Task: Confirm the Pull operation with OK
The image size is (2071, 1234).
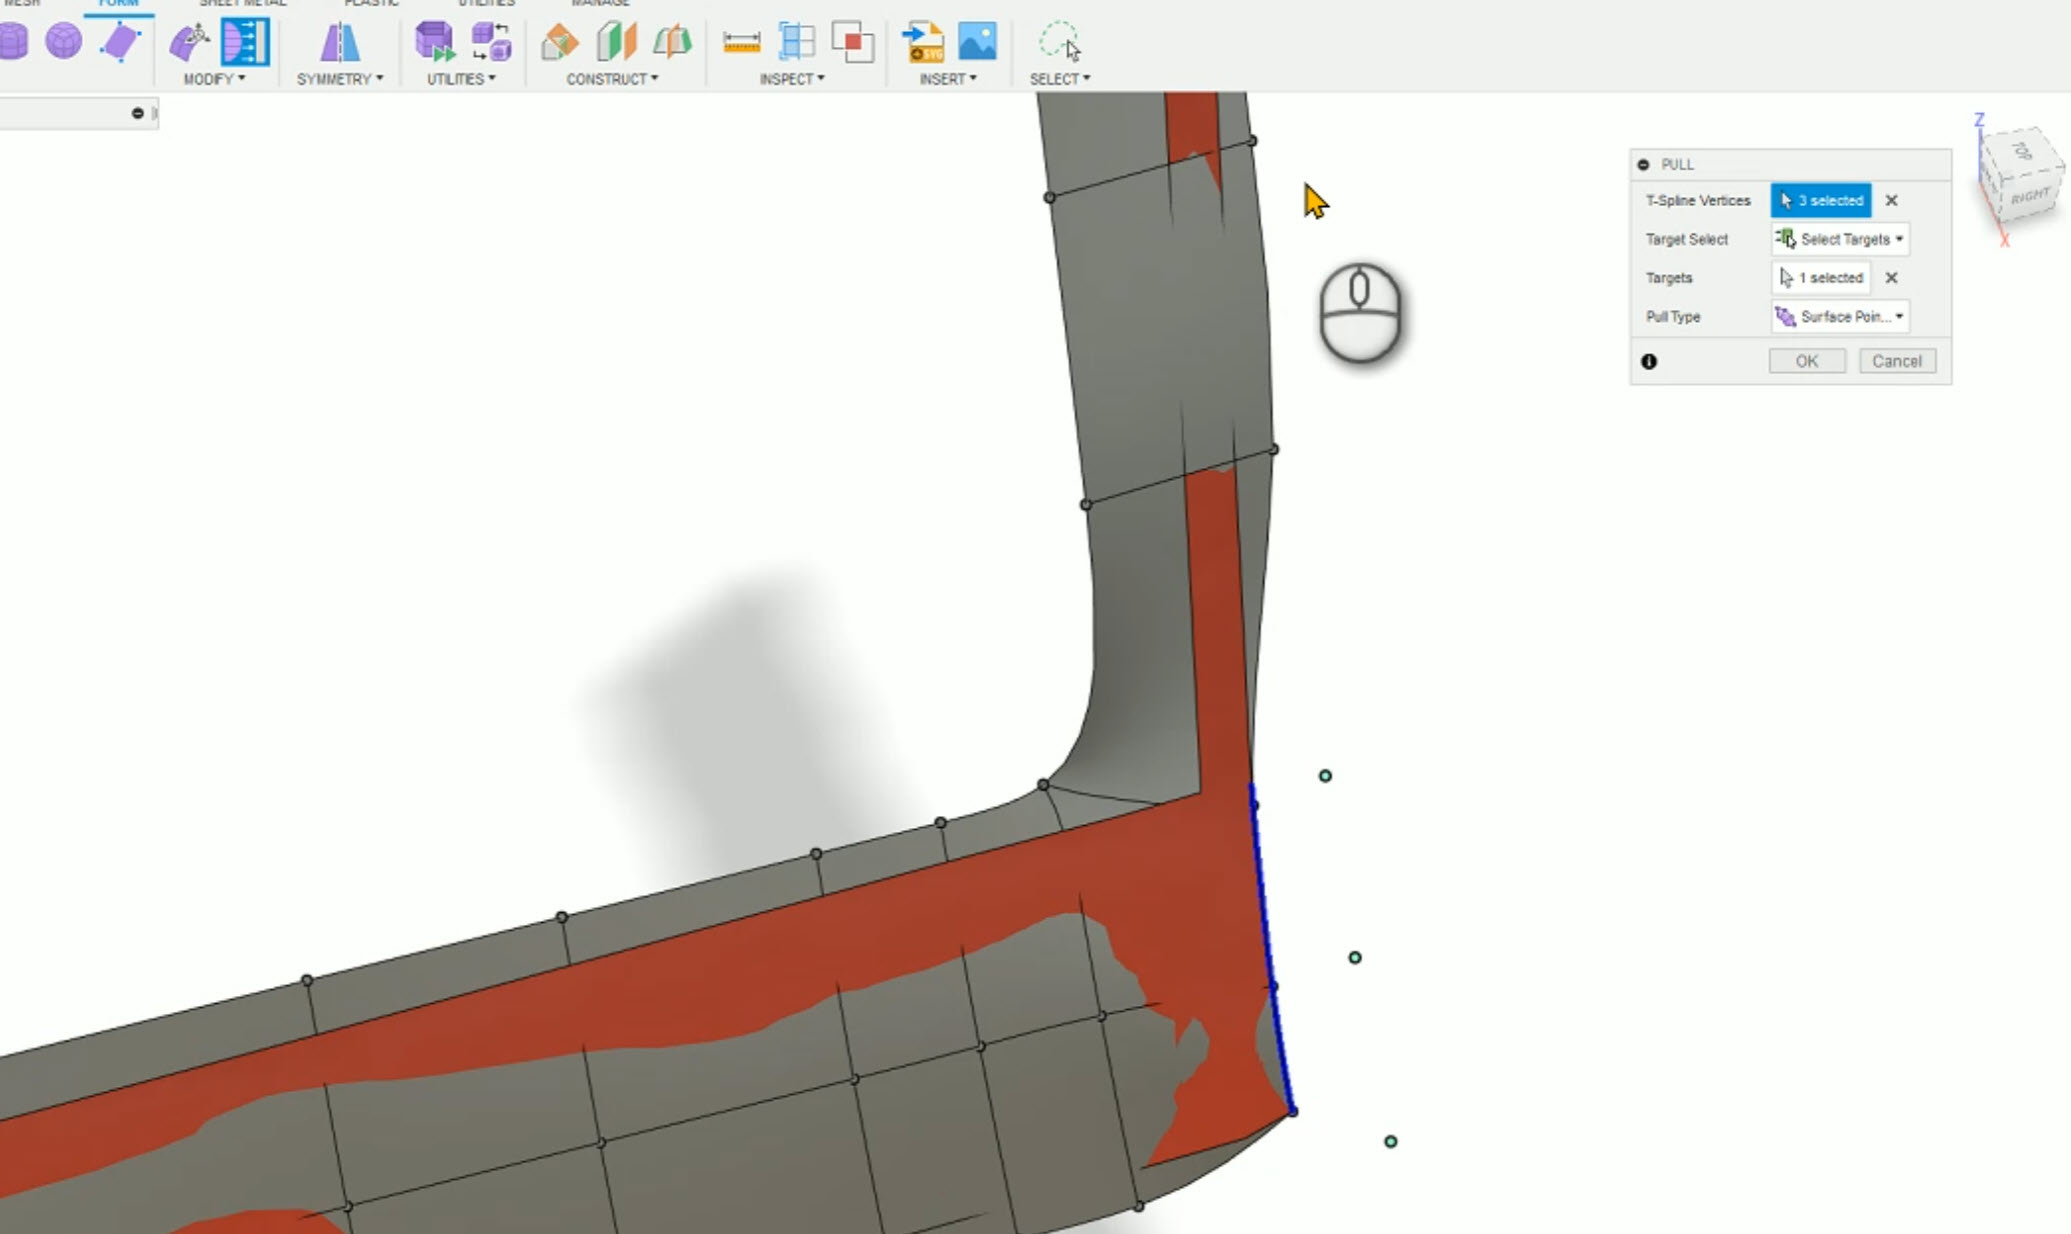Action: pos(1806,360)
